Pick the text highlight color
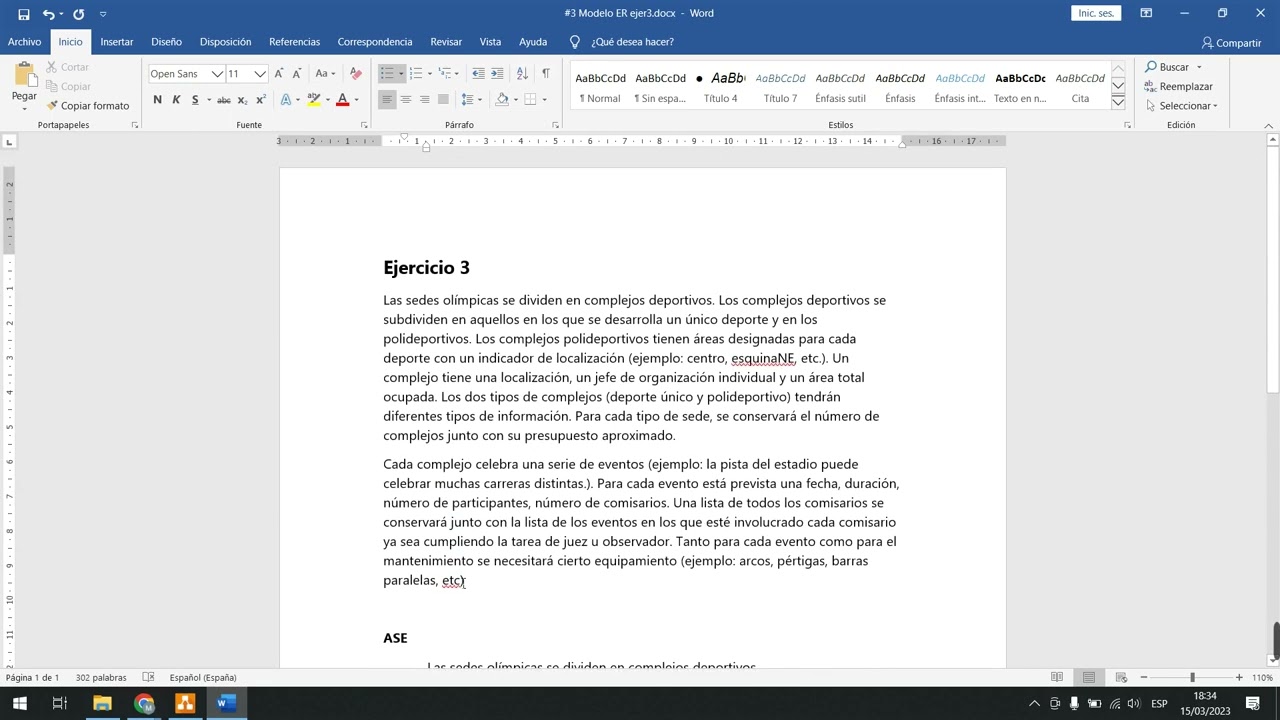This screenshot has width=1280, height=720. (x=314, y=100)
